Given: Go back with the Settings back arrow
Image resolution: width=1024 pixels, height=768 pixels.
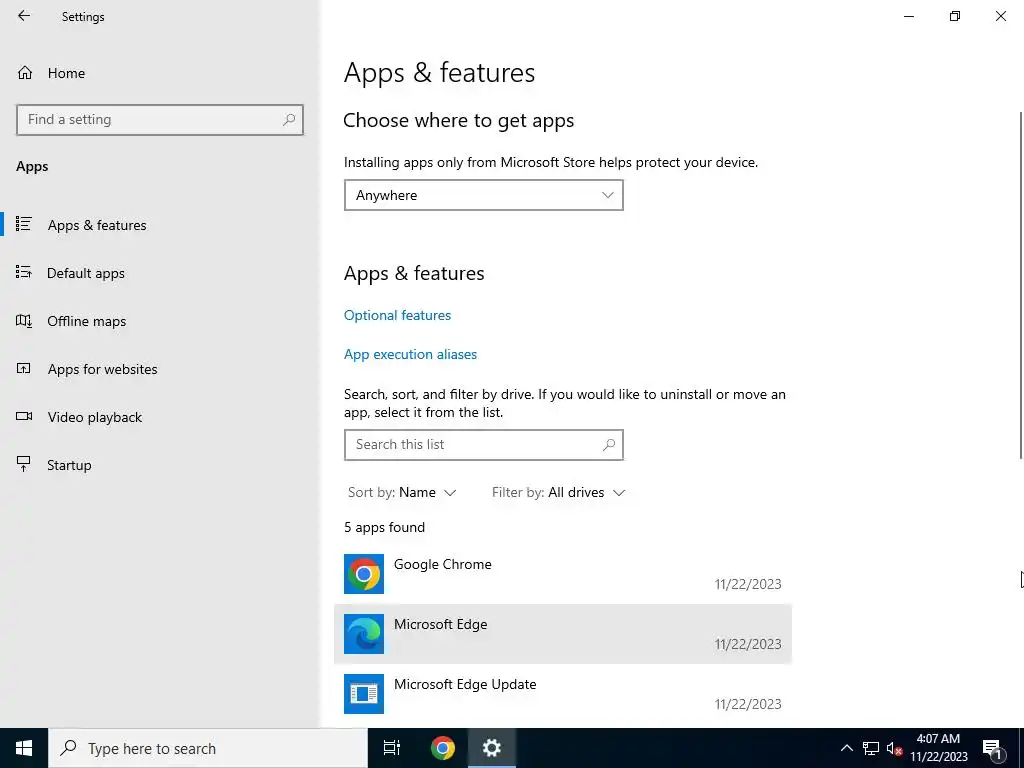Looking at the screenshot, I should (24, 16).
